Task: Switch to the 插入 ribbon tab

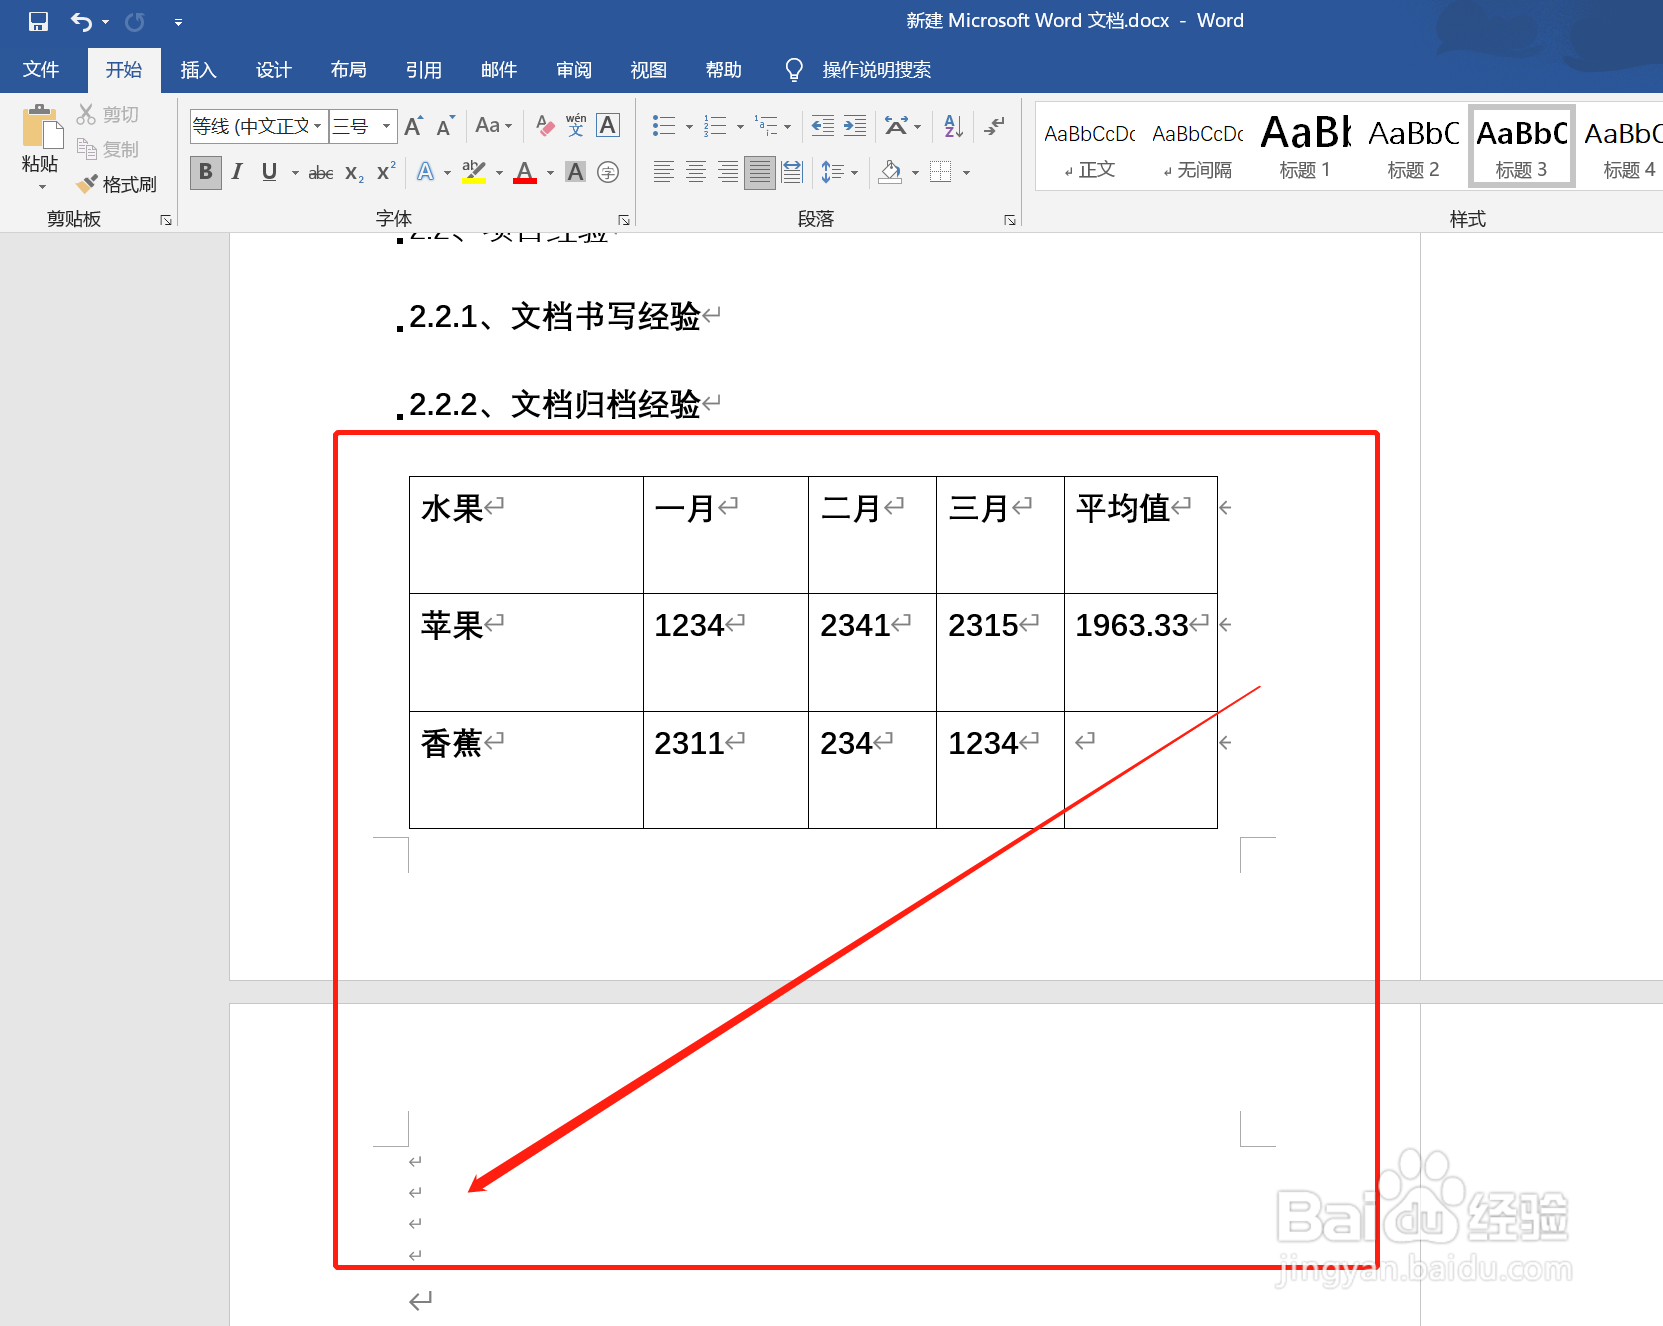Action: (x=198, y=69)
